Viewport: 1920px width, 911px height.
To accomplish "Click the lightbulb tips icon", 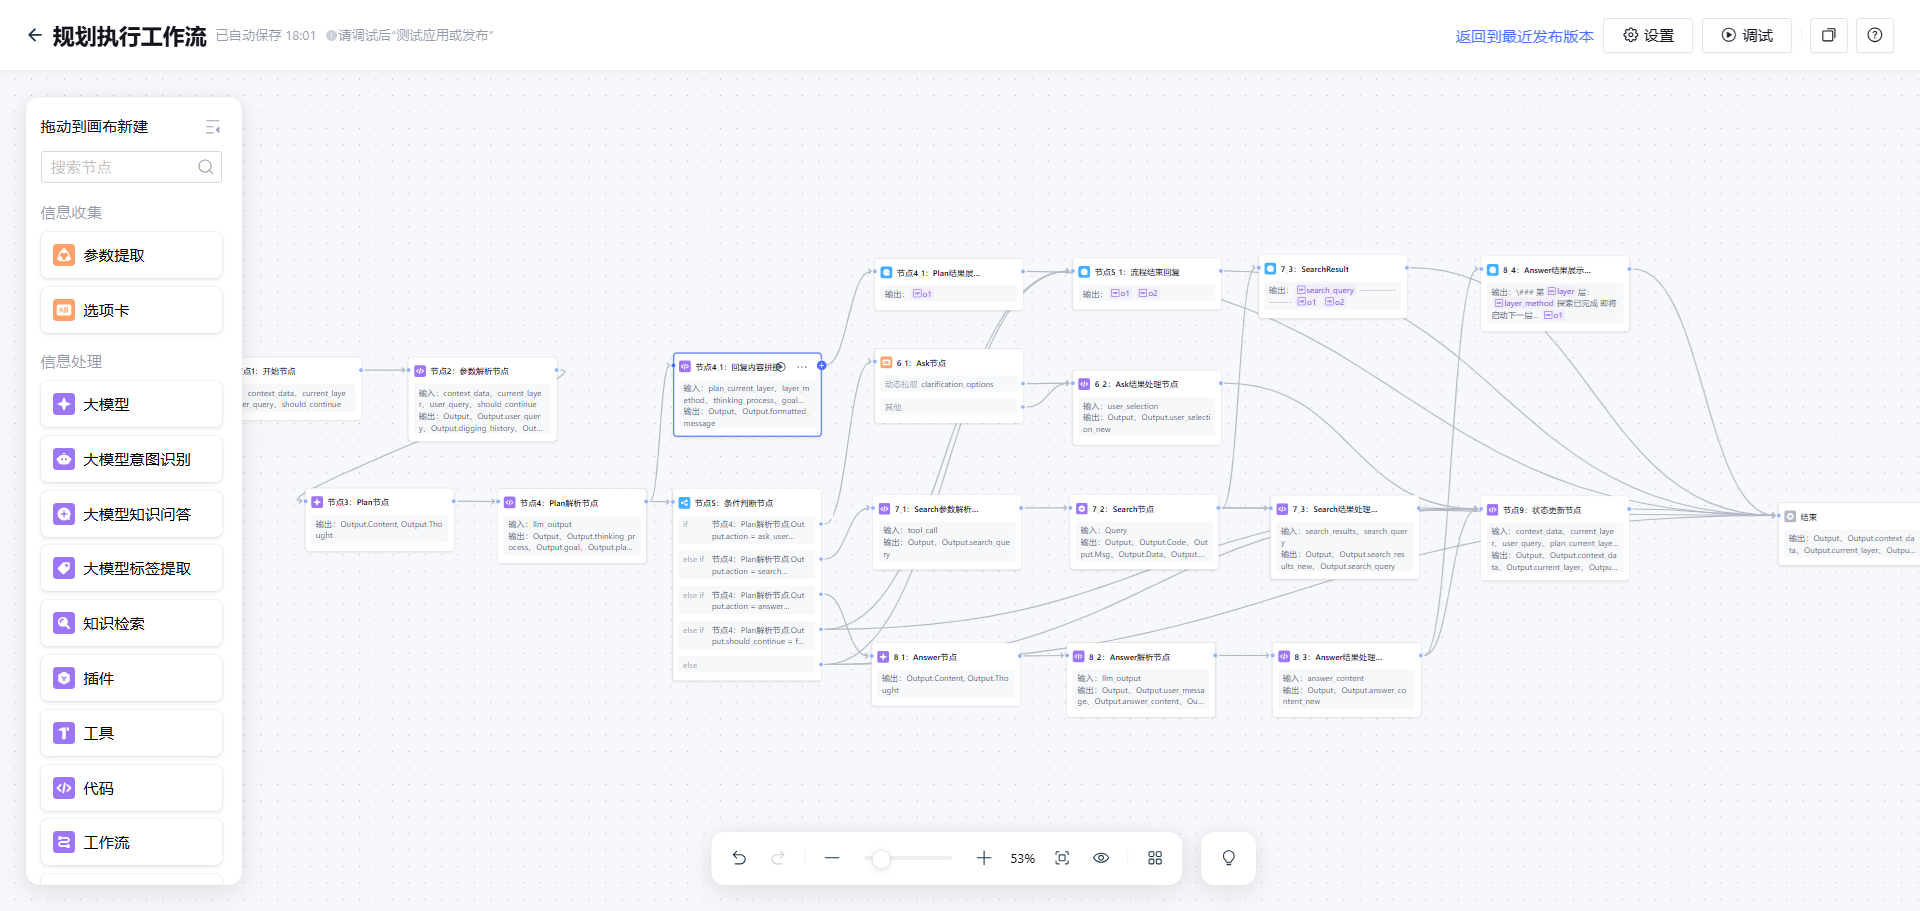I will coord(1229,858).
